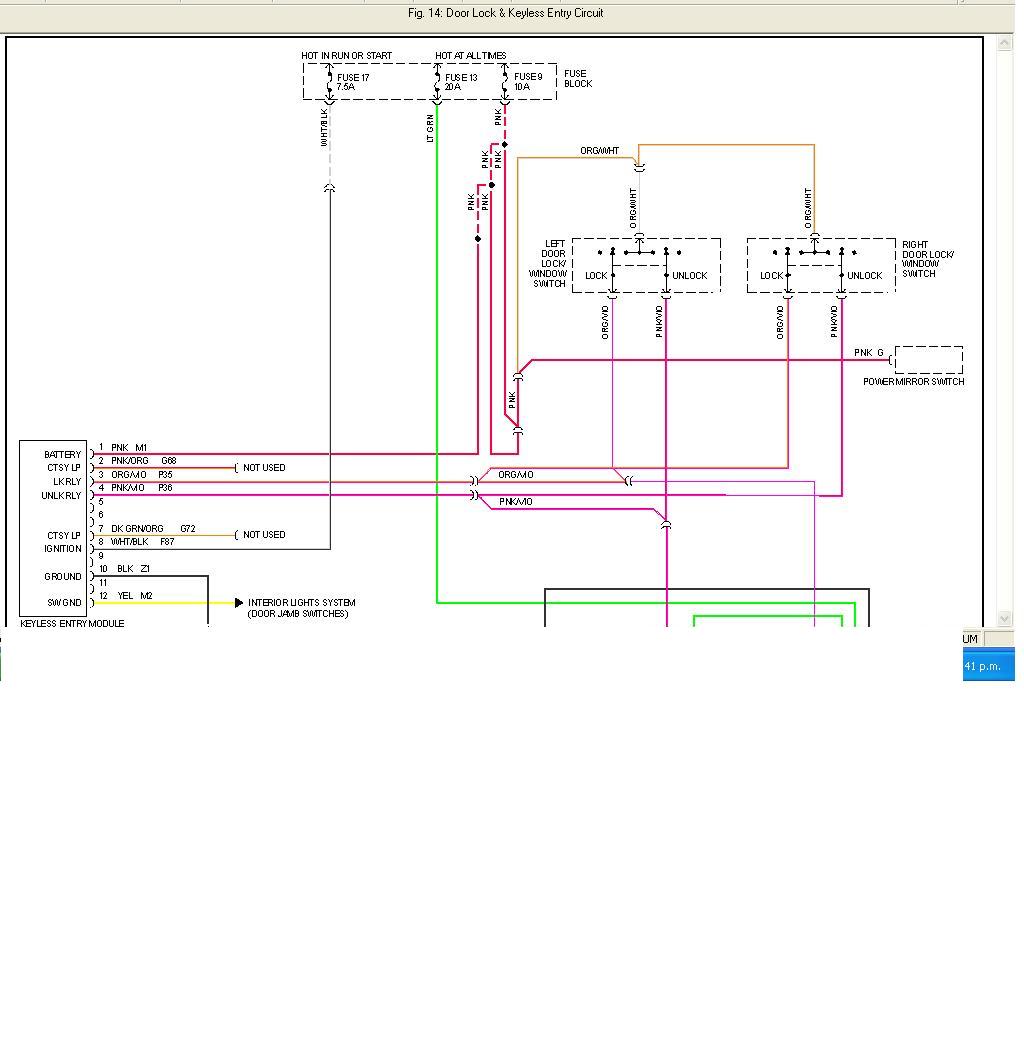
Task: Click the 'Fig. 14: Door Lock & Keyless Entry Circuit' title
Action: click(x=505, y=13)
